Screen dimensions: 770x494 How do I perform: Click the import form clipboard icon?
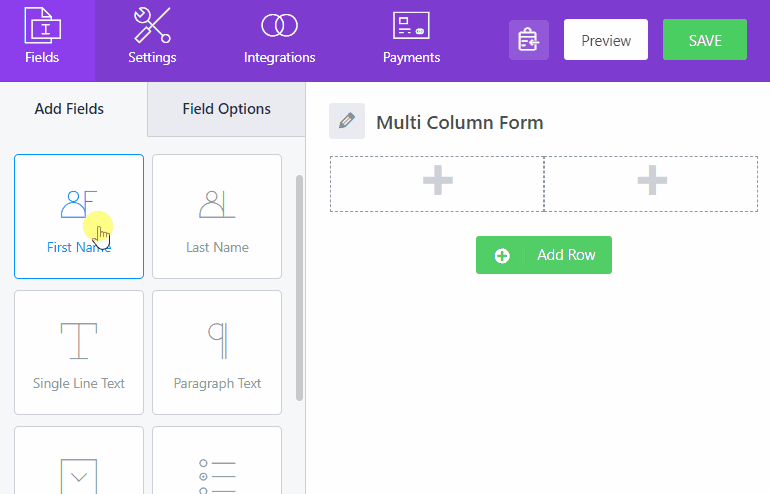pos(528,40)
